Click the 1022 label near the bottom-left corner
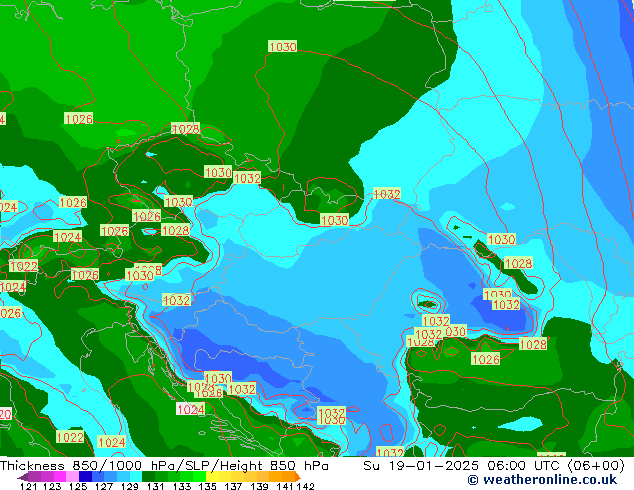This screenshot has width=634, height=490. tap(70, 437)
